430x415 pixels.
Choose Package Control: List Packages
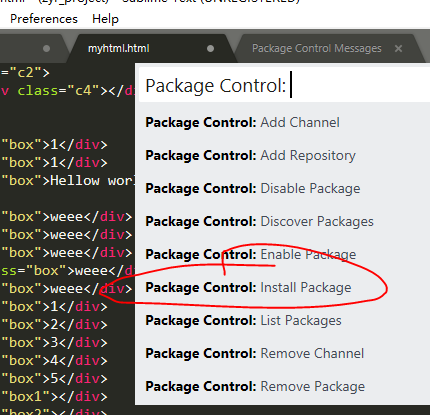point(283,320)
